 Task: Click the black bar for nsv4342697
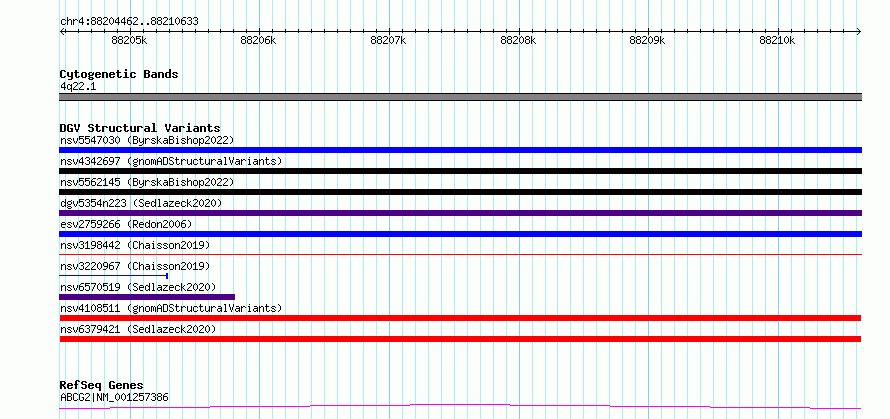pyautogui.click(x=460, y=171)
